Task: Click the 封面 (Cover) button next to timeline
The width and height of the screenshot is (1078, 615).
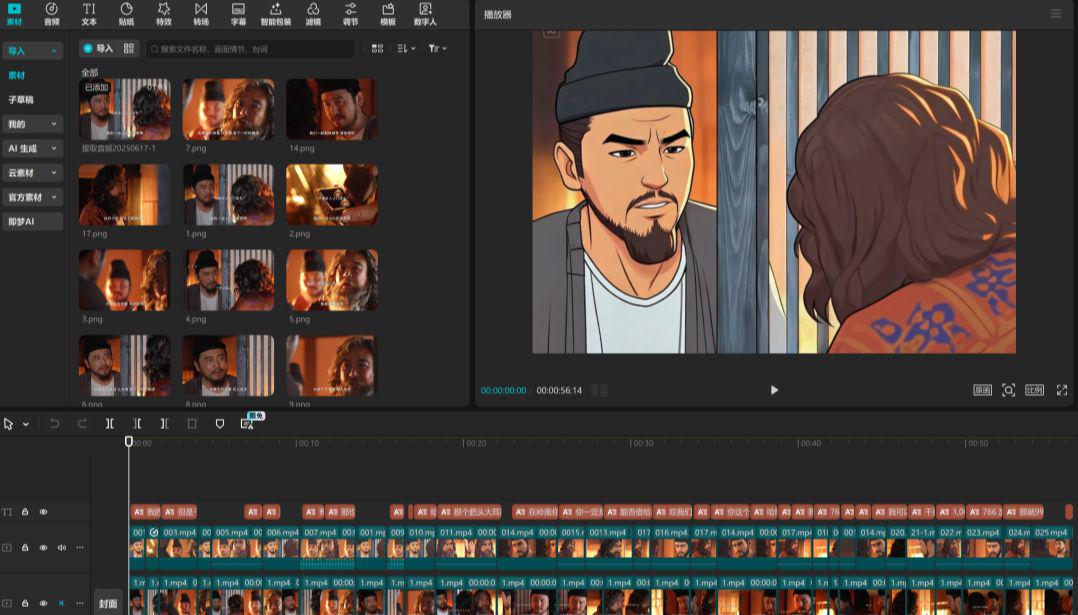Action: point(108,603)
